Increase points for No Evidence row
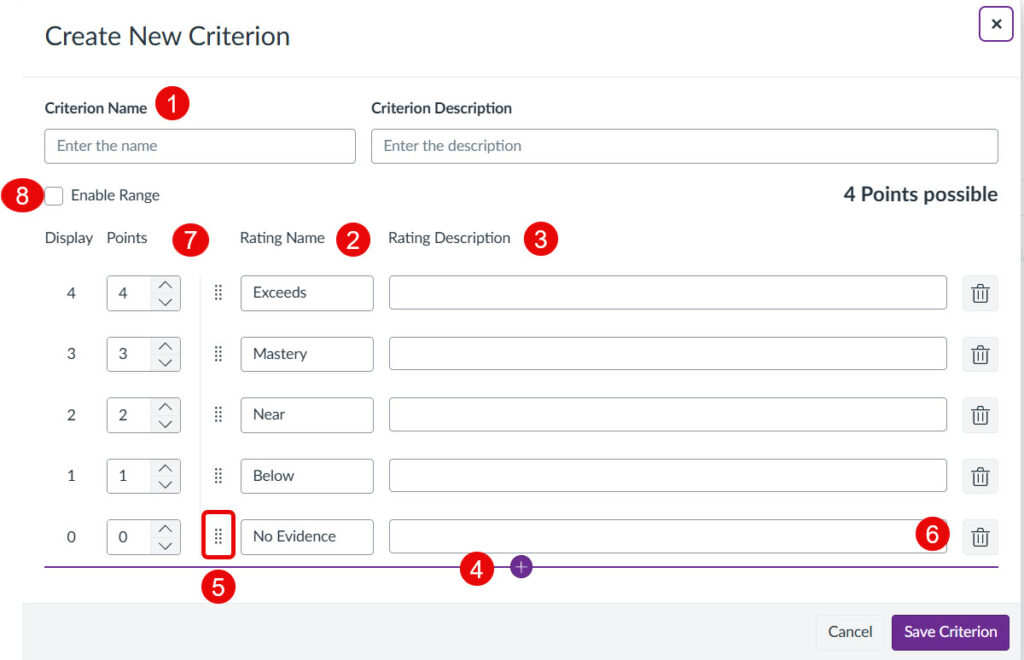Screen dimensions: 1024x660 coord(165,529)
